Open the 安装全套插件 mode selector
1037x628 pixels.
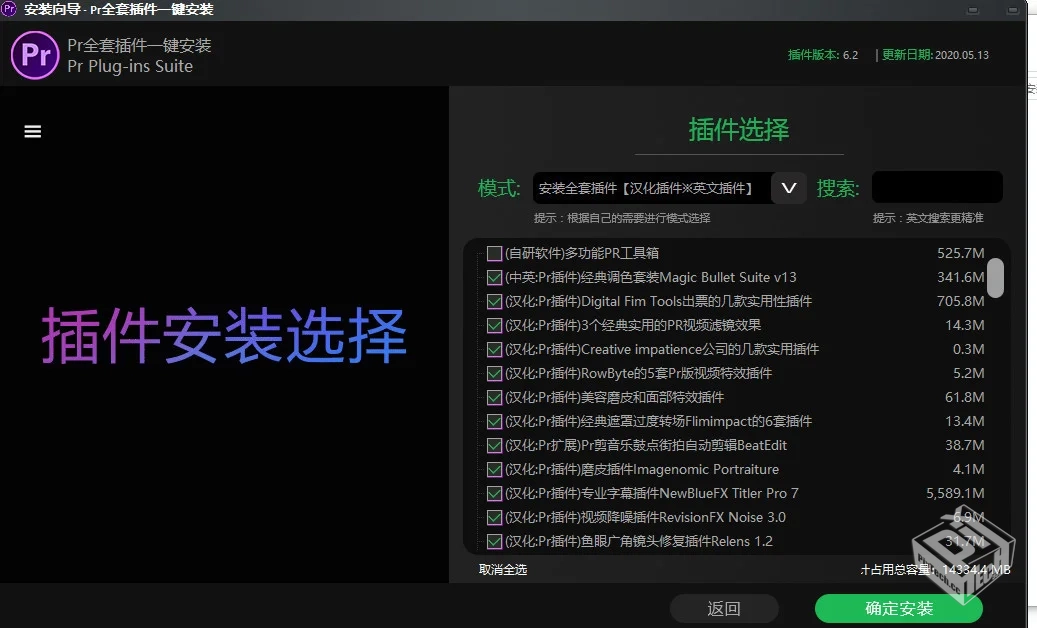(x=650, y=187)
